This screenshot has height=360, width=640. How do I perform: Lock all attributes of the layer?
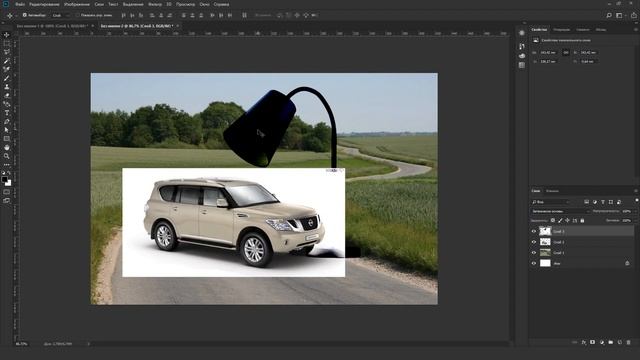point(582,220)
